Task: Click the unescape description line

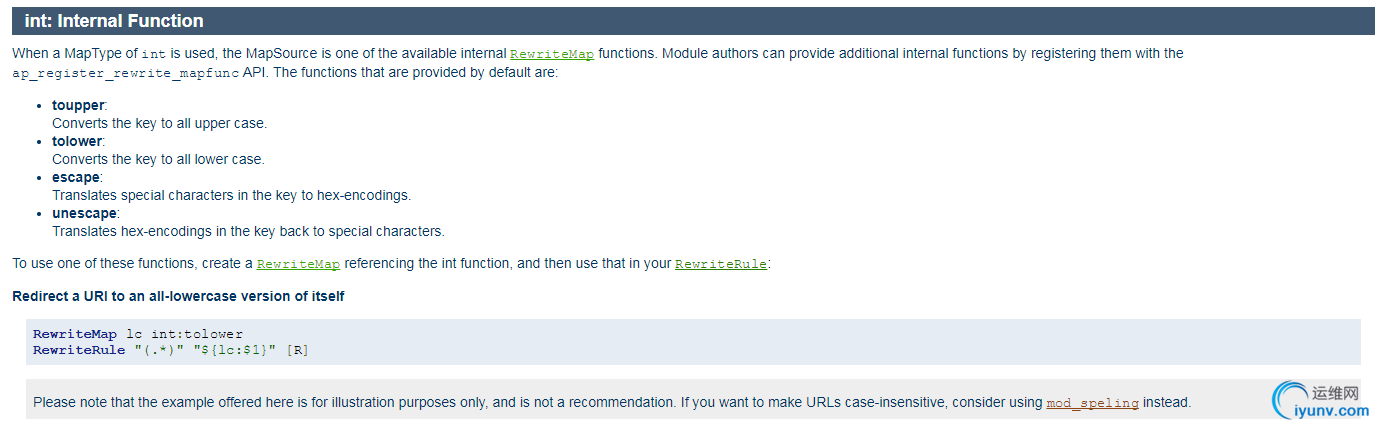Action: (248, 231)
